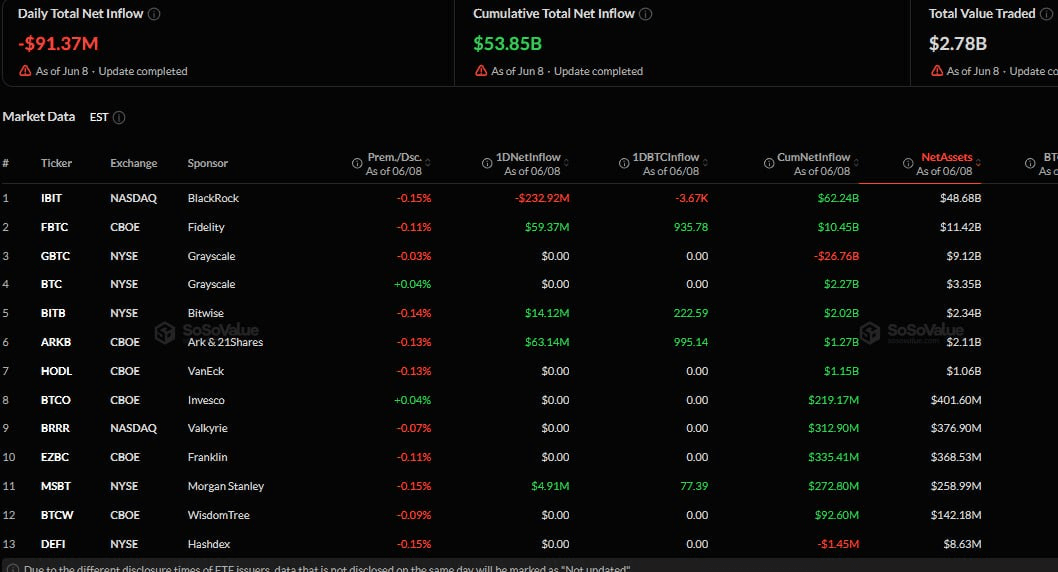Click info icon beside Daily Total Net Inflow

(154, 13)
